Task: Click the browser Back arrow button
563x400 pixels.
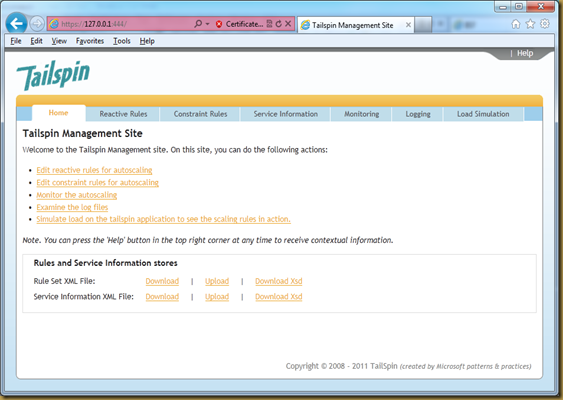Action: [x=17, y=24]
